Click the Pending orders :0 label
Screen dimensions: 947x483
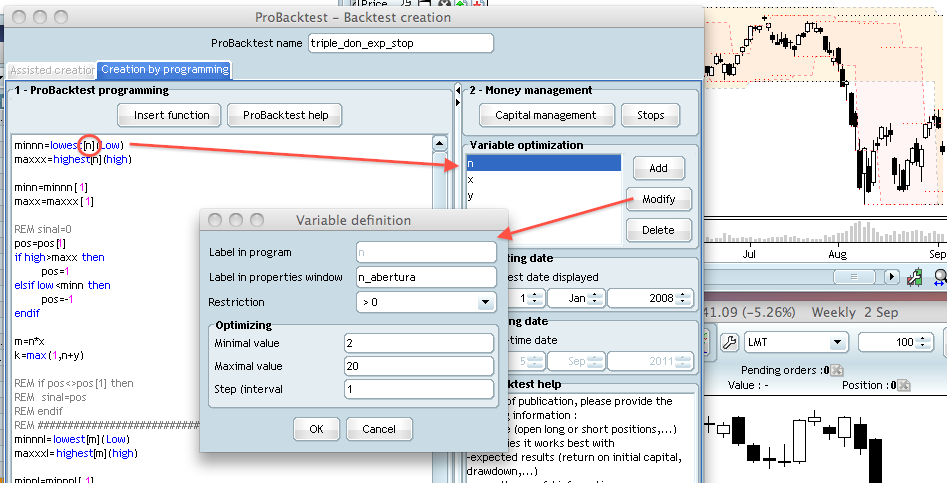(785, 370)
